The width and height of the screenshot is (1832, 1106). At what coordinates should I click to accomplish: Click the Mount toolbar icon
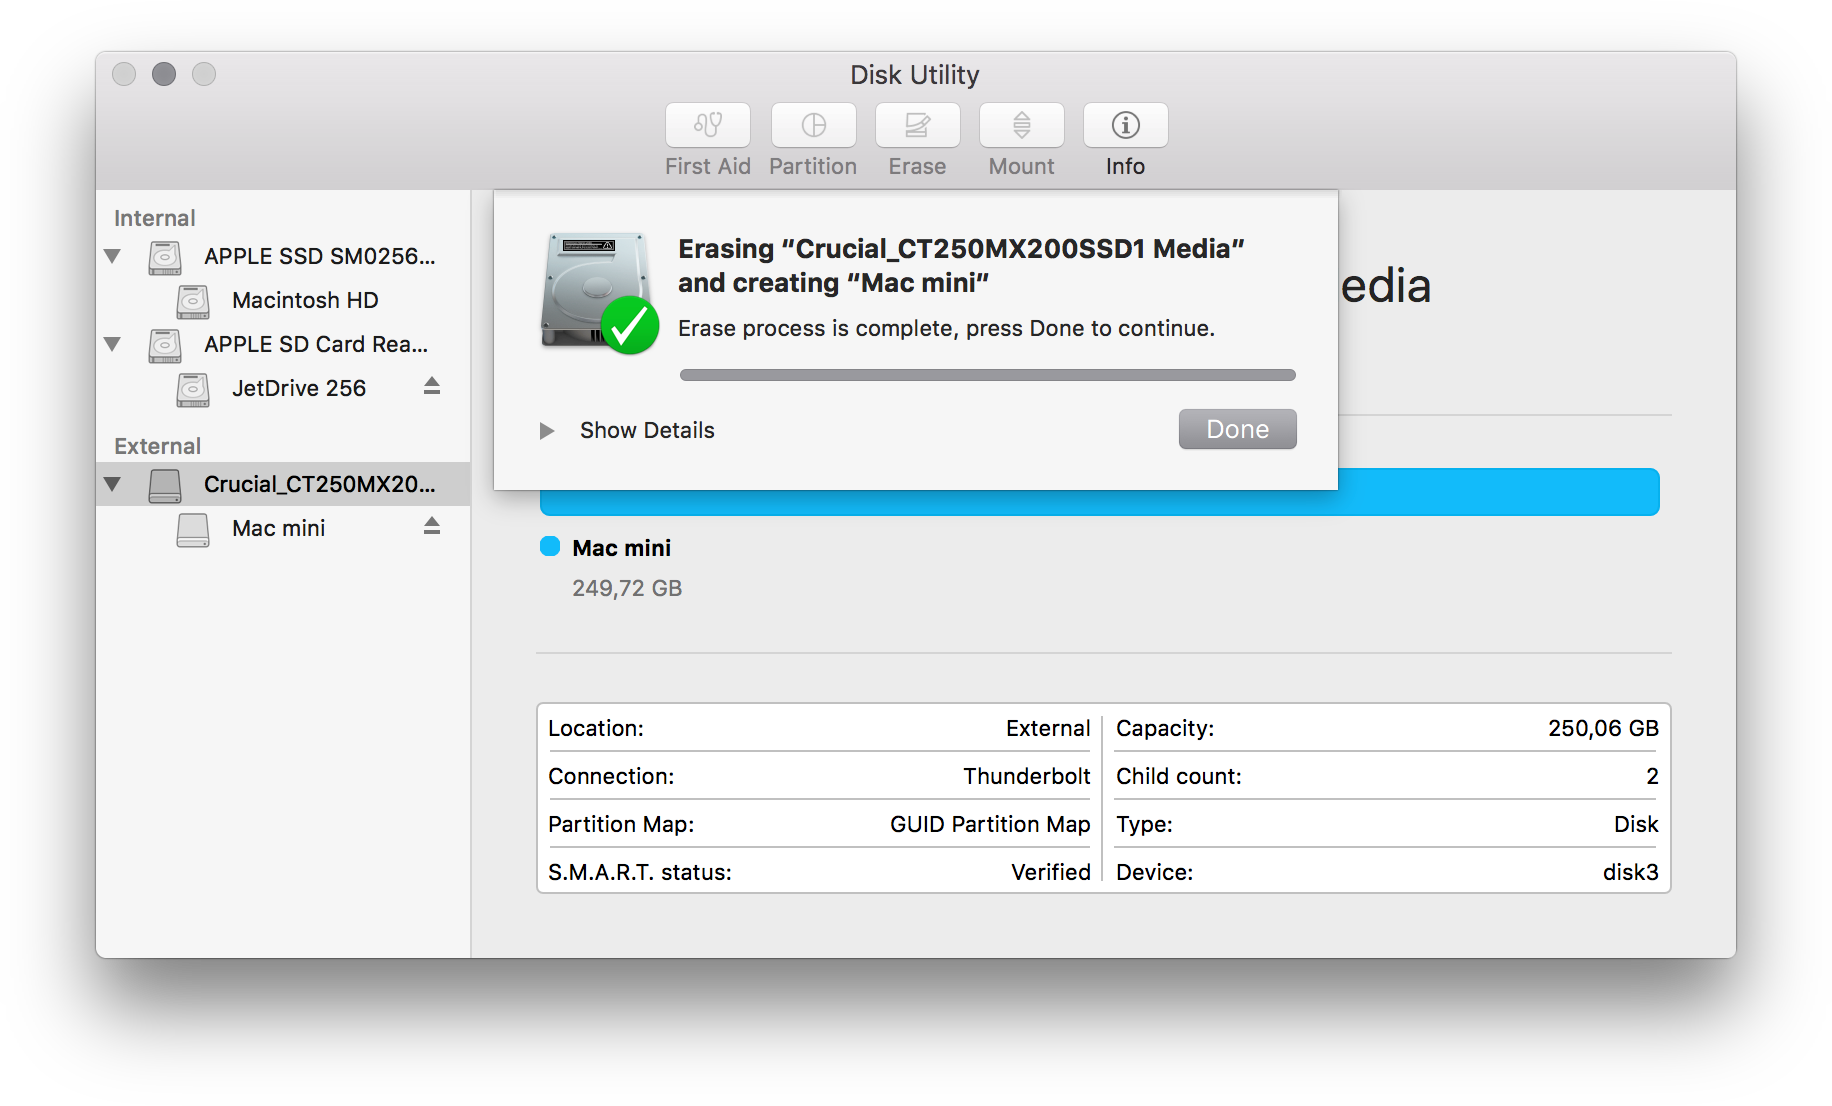tap(1021, 125)
